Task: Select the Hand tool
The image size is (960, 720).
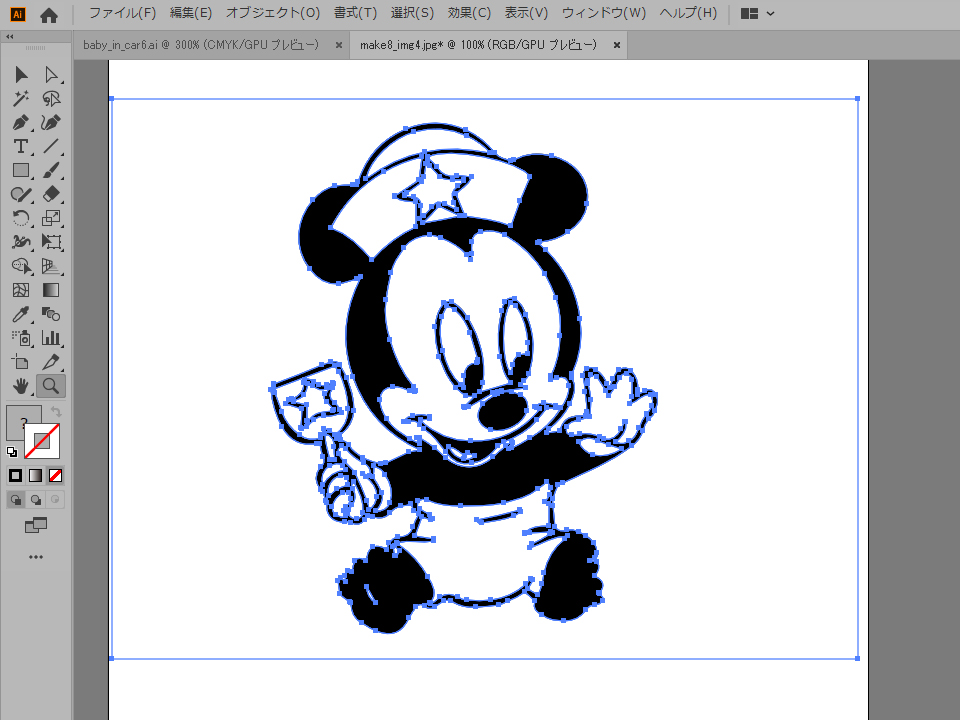Action: pos(21,386)
